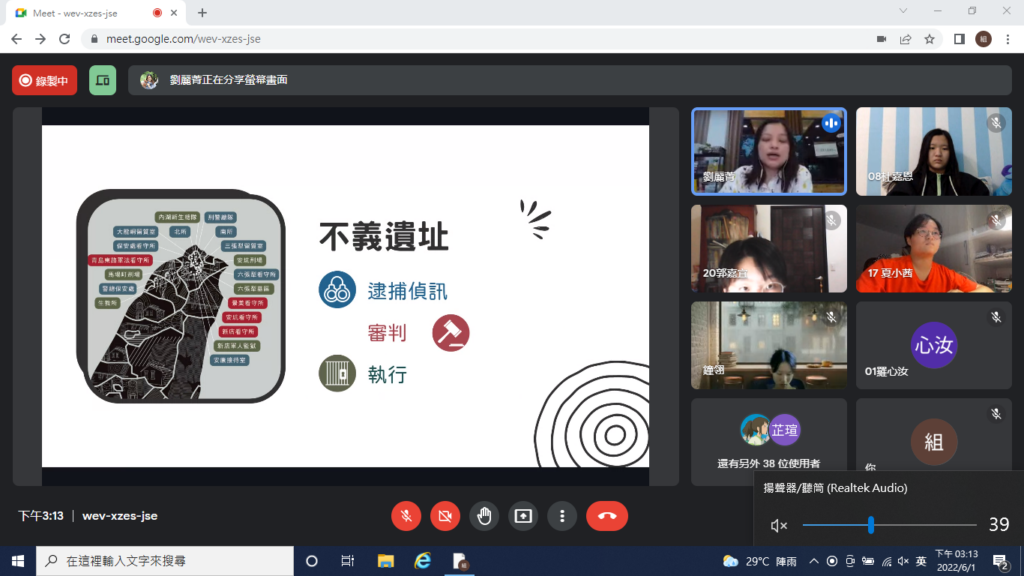
Task: Open Internet Explorer from taskbar
Action: point(423,561)
